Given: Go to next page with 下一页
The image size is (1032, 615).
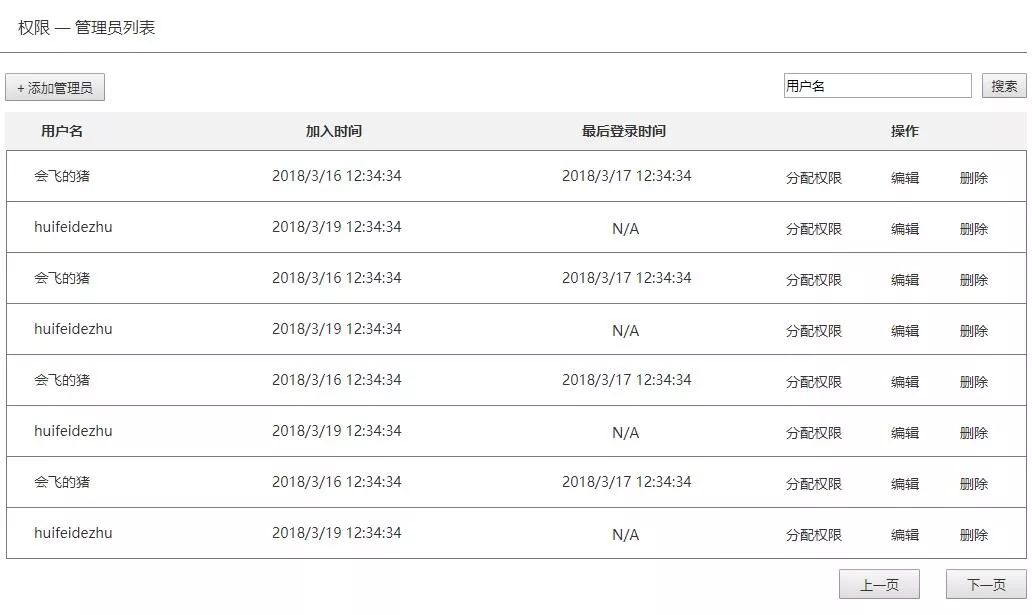Looking at the screenshot, I should point(986,585).
